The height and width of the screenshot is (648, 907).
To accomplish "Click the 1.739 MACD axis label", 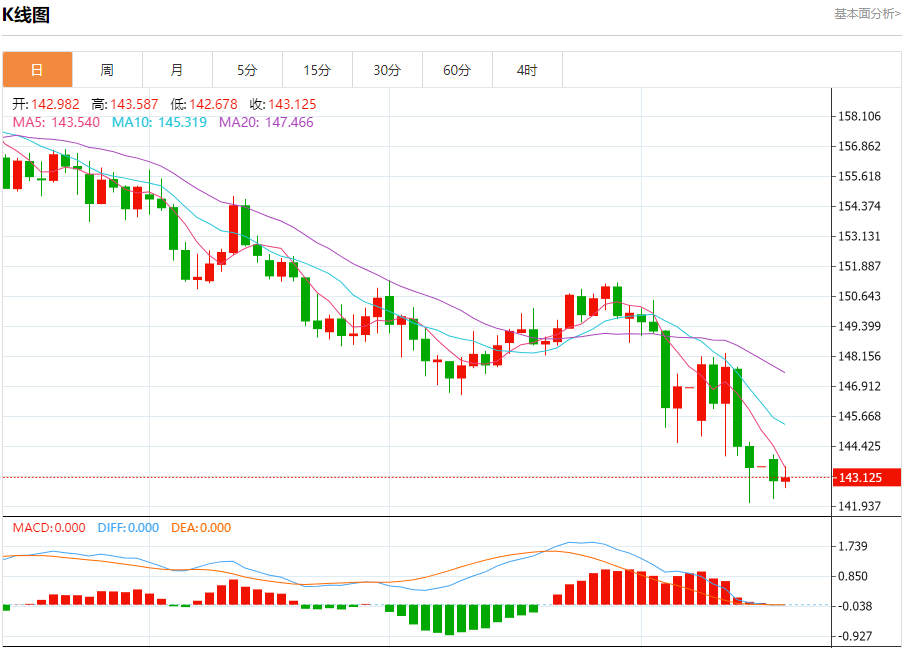I will (853, 546).
